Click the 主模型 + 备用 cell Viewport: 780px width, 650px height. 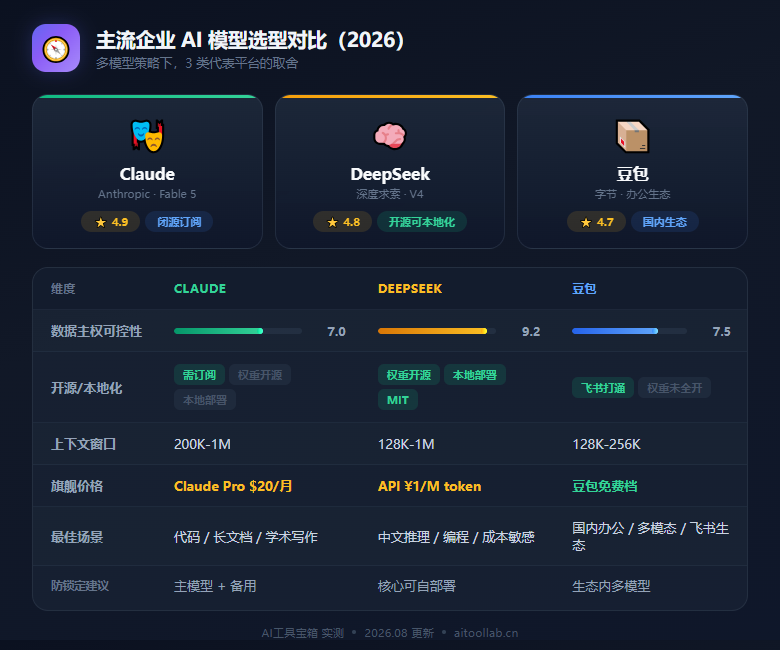point(215,586)
